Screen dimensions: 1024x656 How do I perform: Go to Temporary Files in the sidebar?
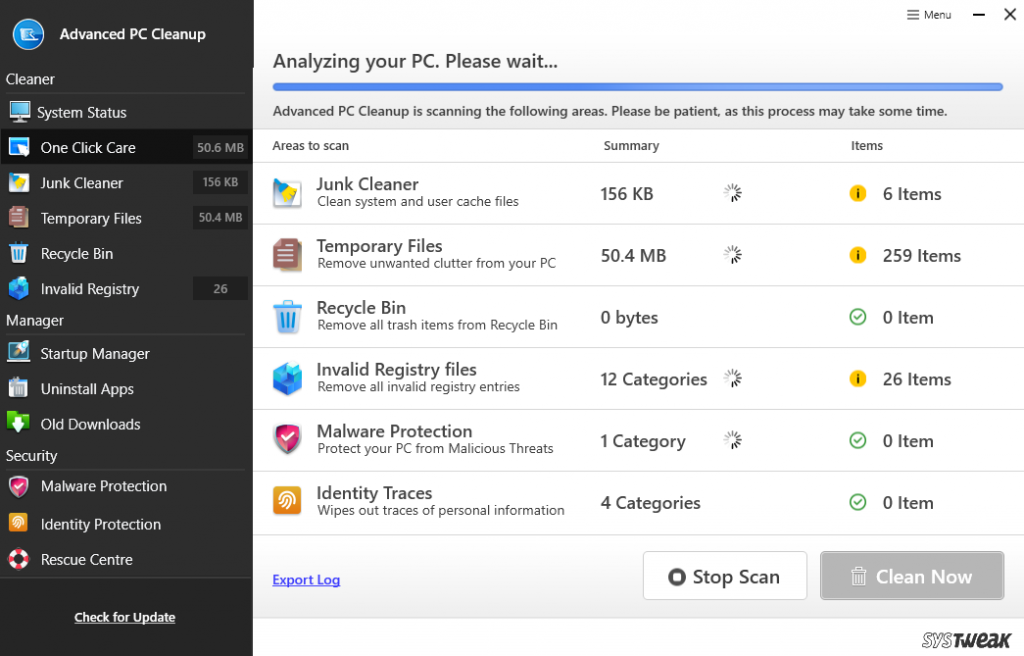tap(126, 218)
